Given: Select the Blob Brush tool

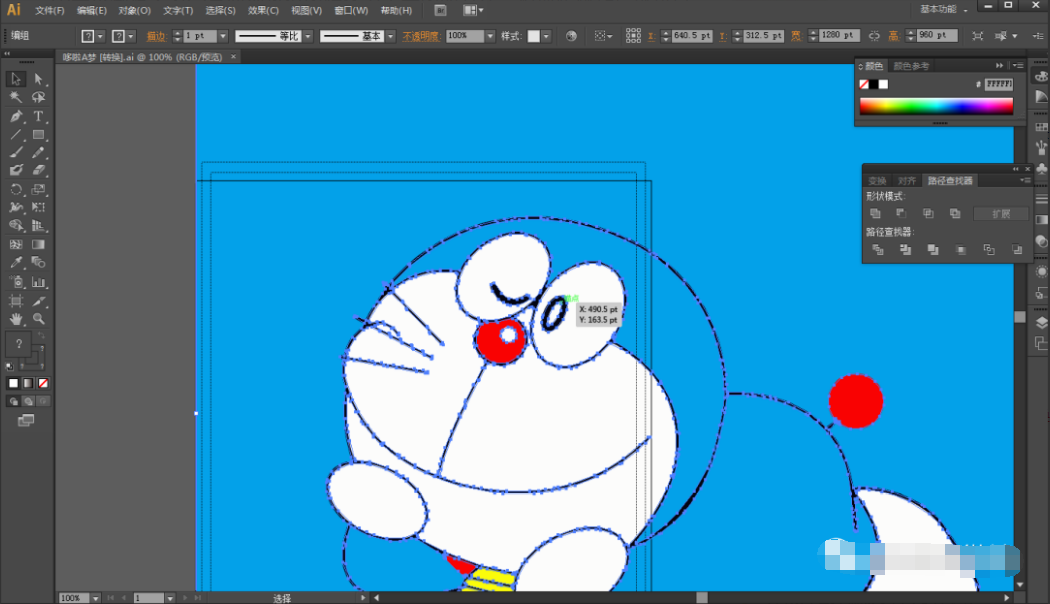Looking at the screenshot, I should [x=15, y=171].
